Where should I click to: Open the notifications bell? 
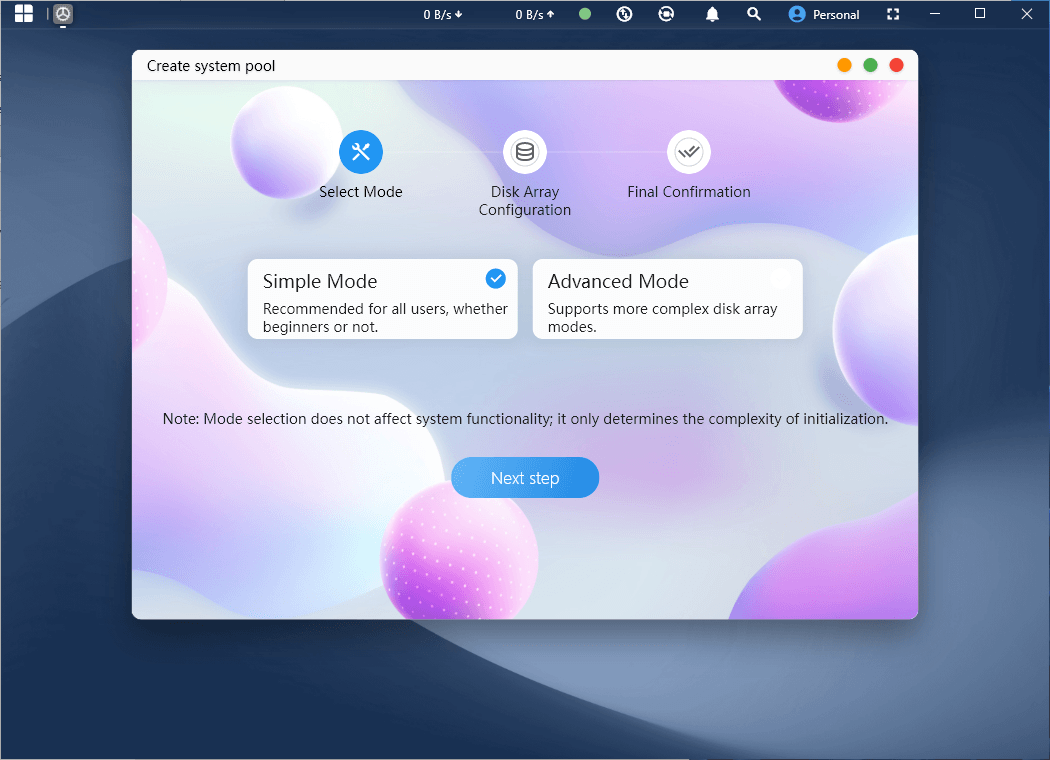point(712,14)
